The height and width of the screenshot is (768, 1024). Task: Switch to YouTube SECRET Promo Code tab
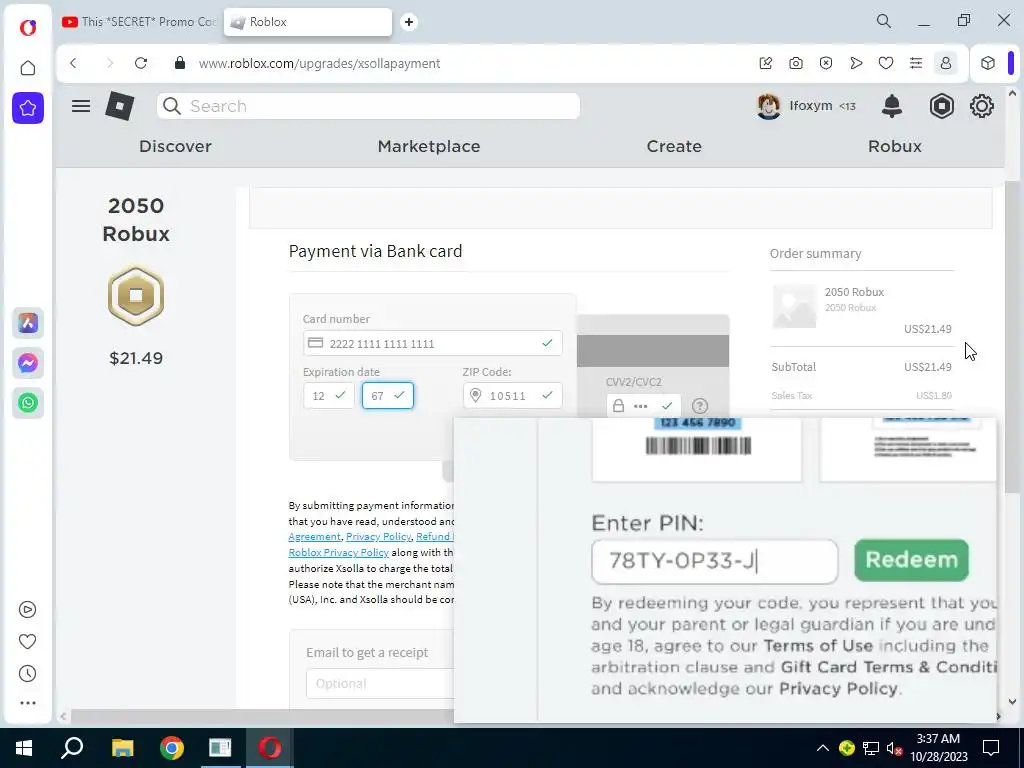tap(139, 22)
